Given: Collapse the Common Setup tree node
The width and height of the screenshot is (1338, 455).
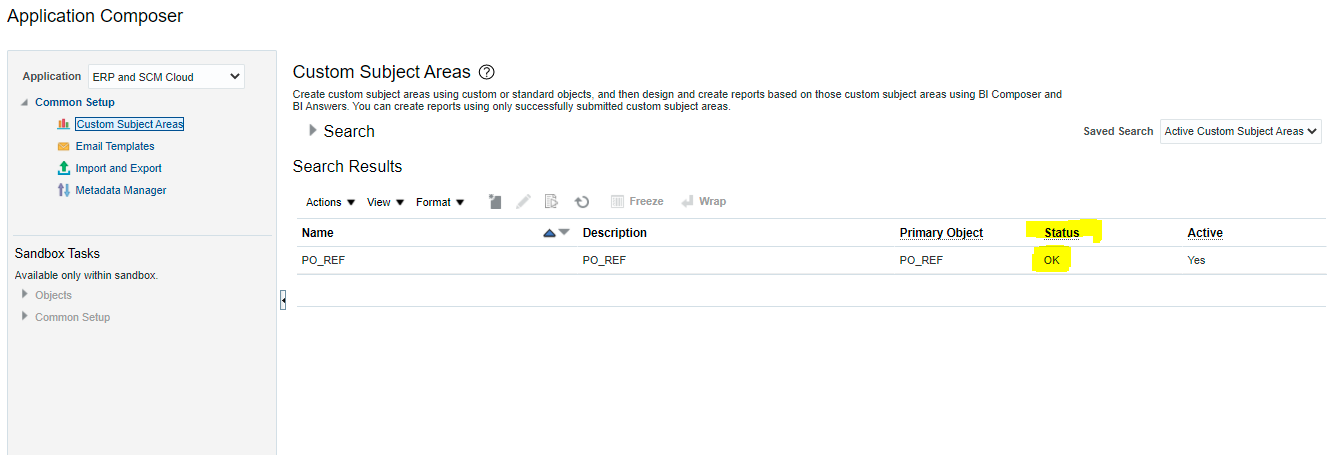Looking at the screenshot, I should [24, 102].
